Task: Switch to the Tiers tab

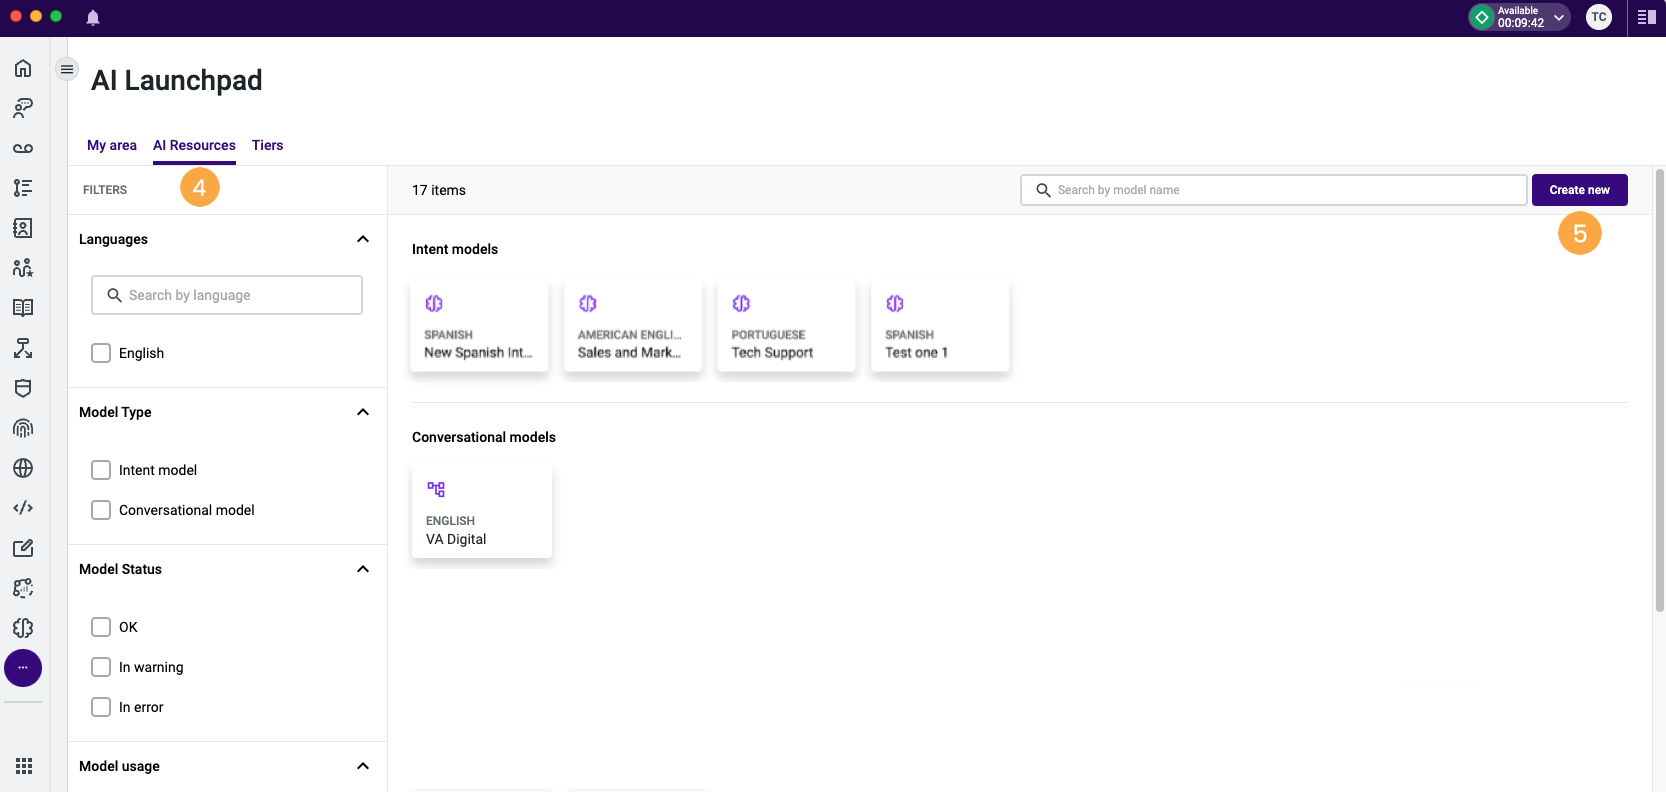Action: [267, 145]
